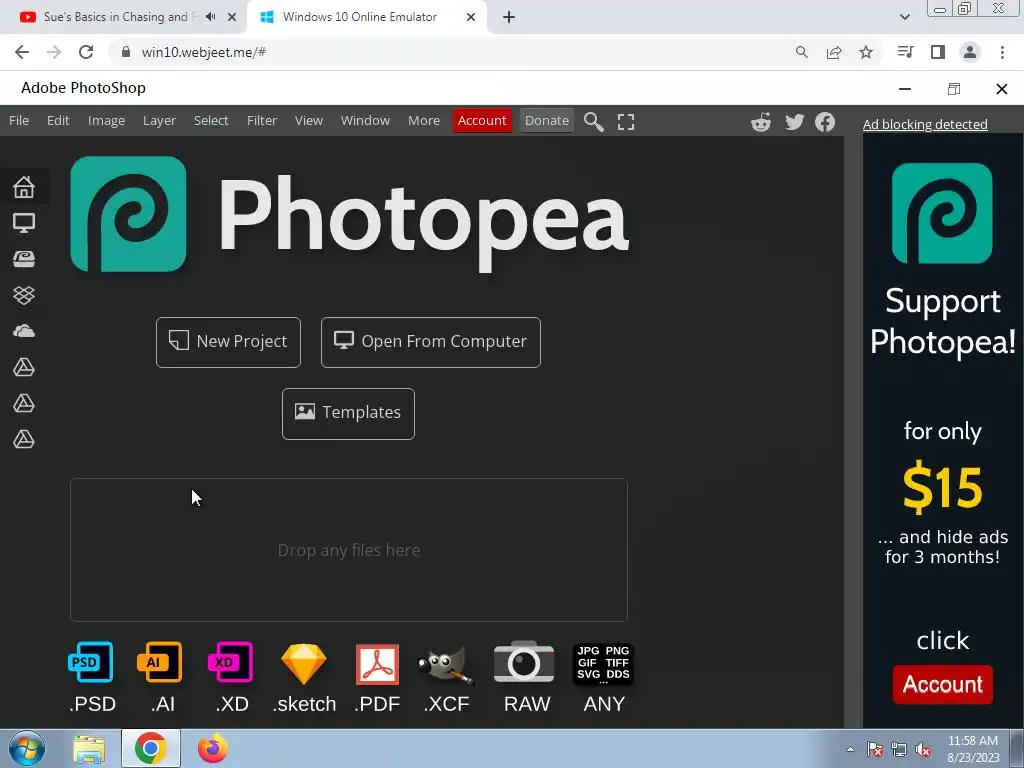Toggle Photopea fullscreen mode icon
The width and height of the screenshot is (1024, 768).
626,121
